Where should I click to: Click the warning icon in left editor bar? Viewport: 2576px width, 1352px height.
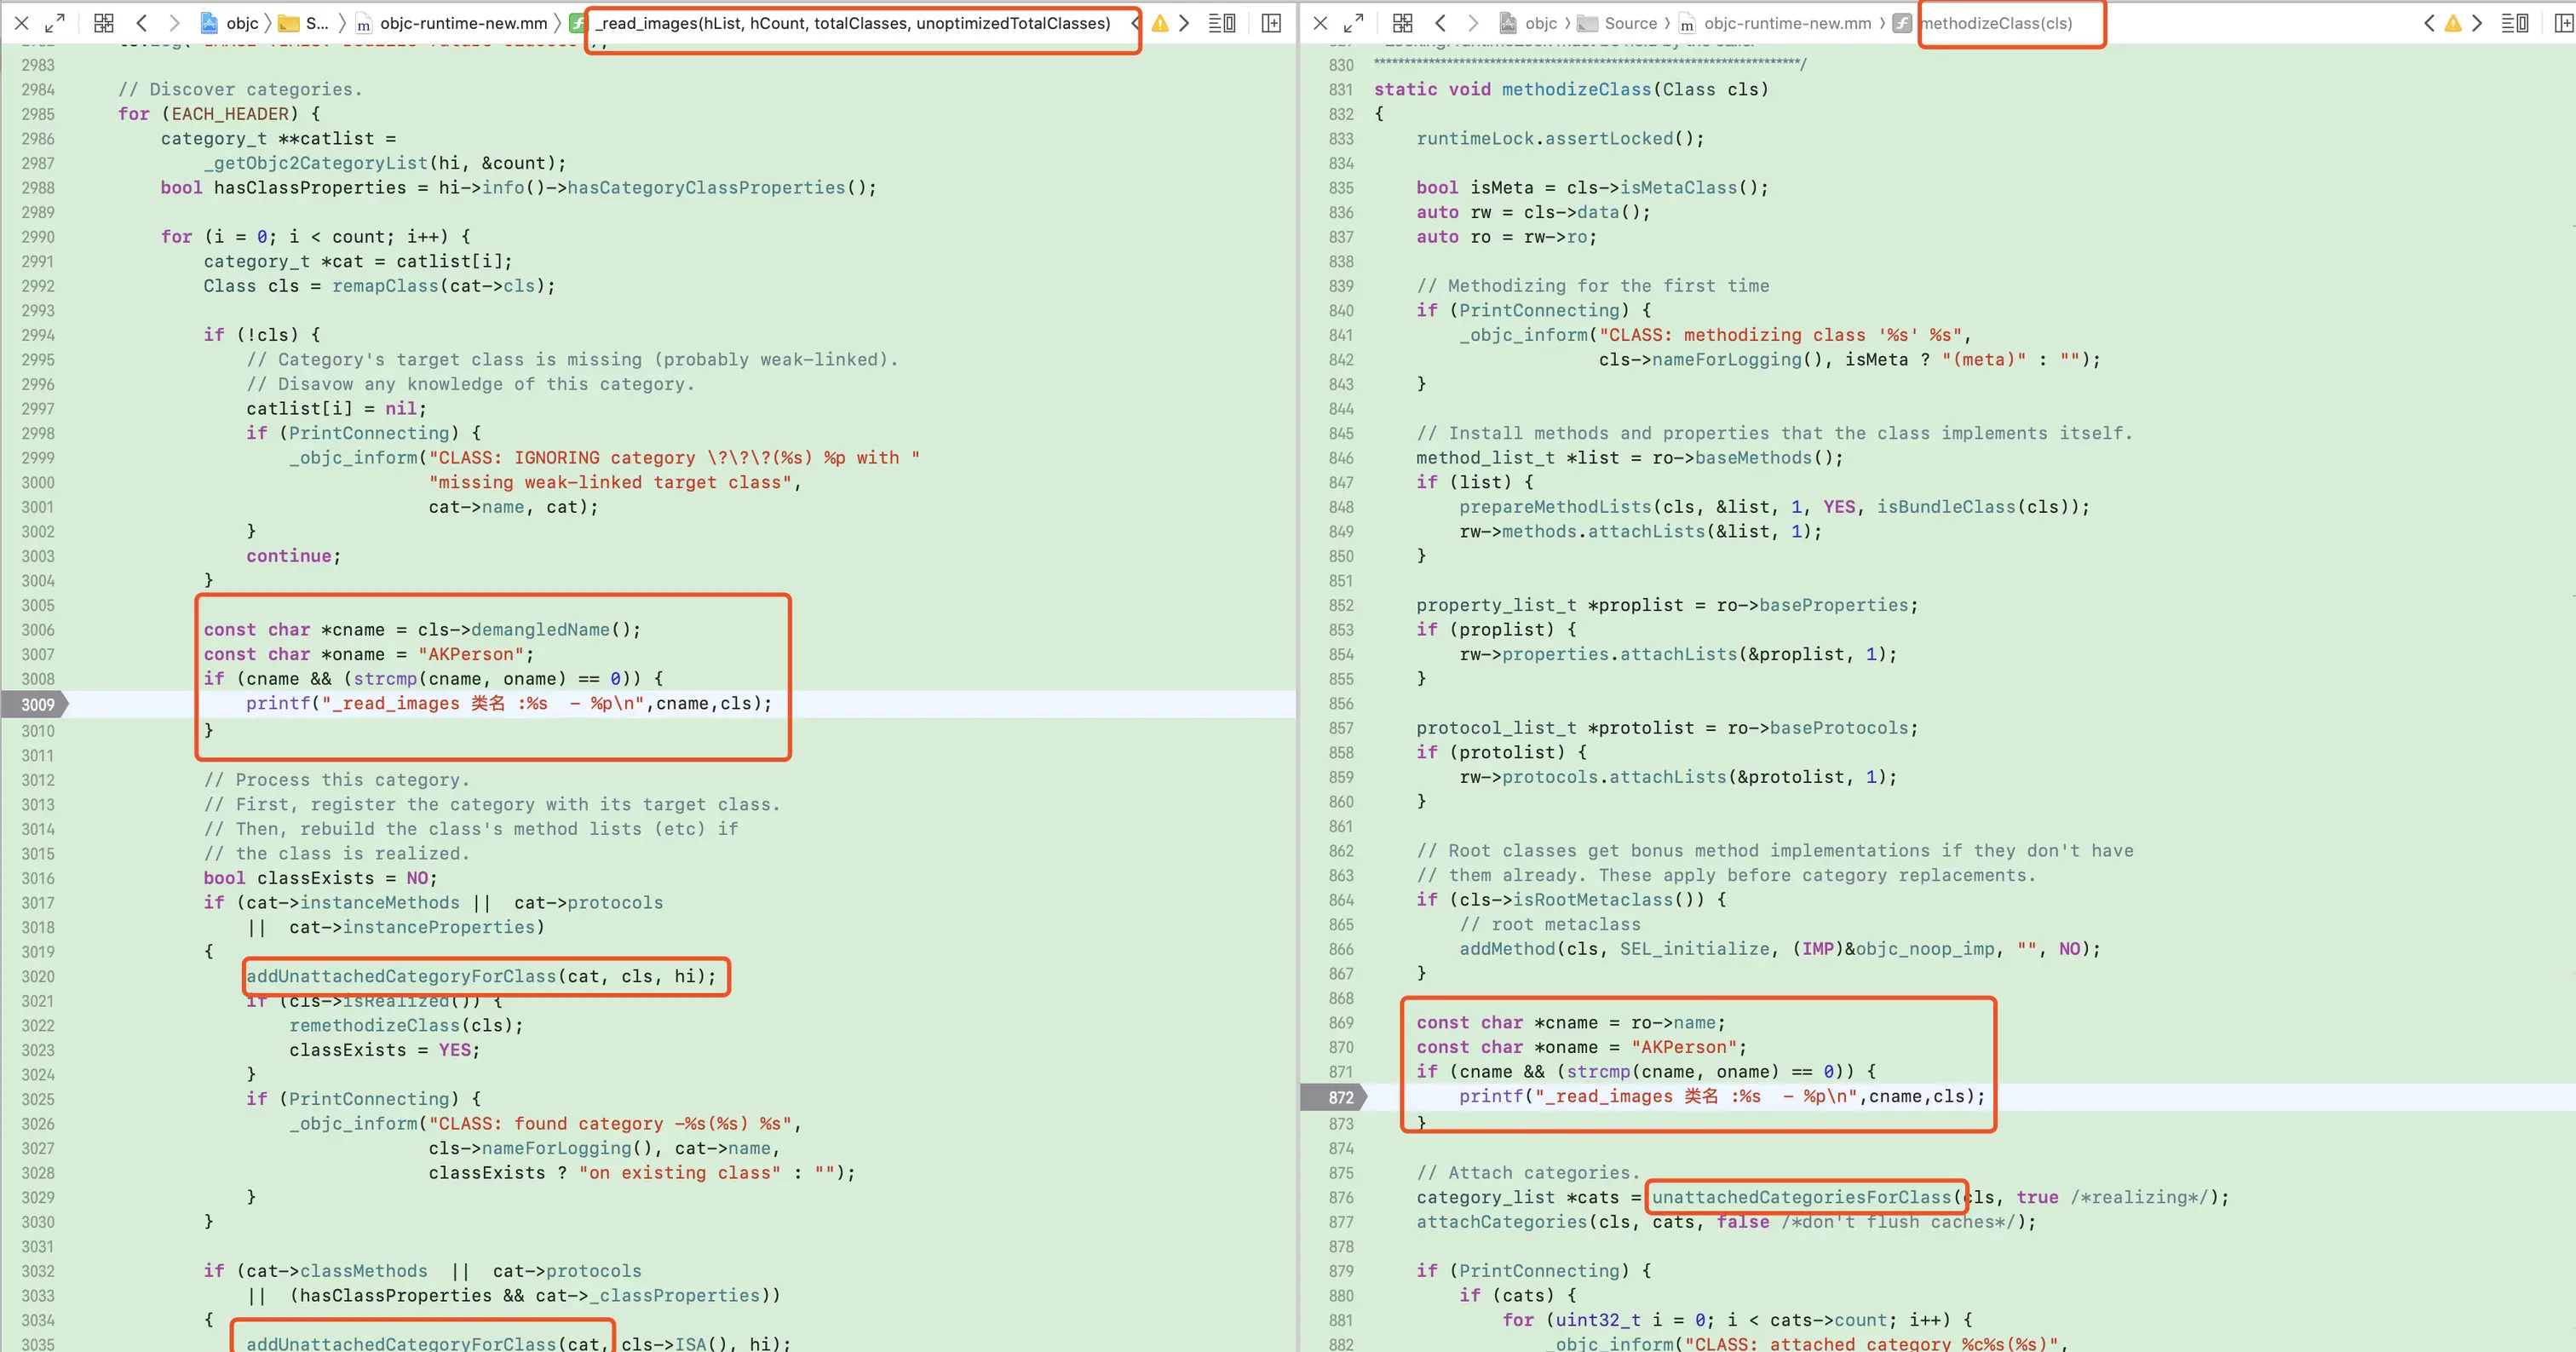1159,22
